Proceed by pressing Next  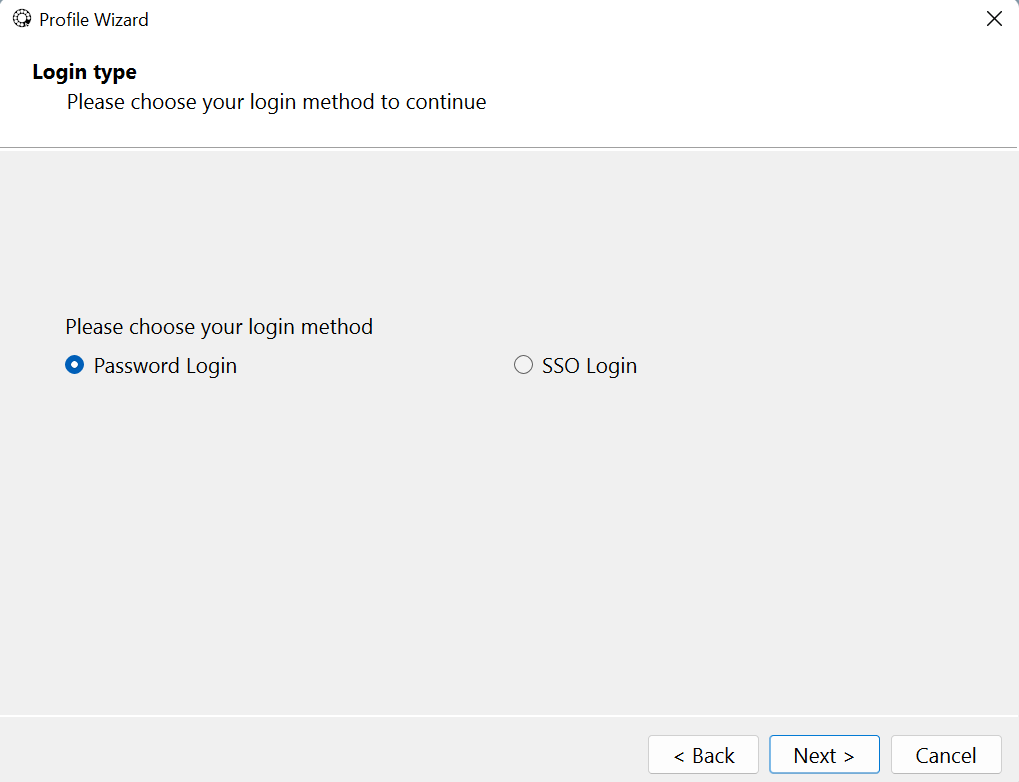824,755
